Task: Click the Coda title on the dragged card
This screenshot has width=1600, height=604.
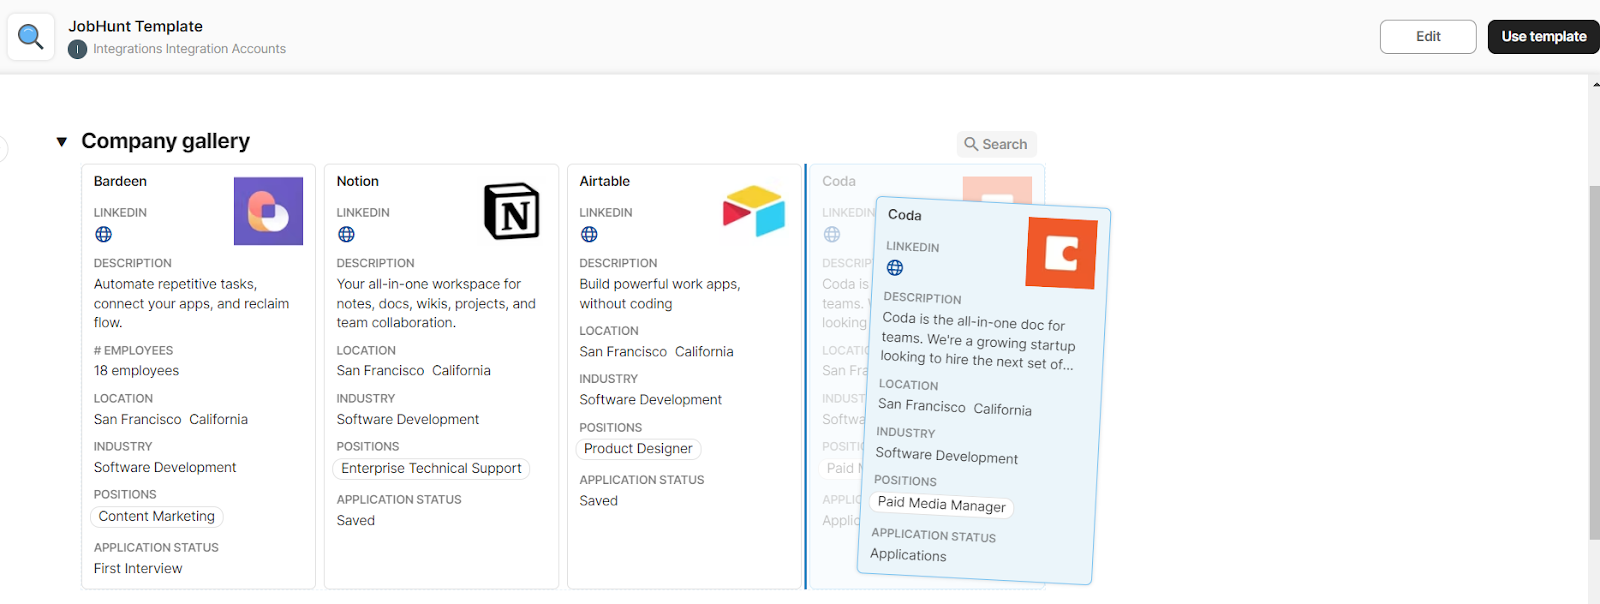Action: click(905, 215)
